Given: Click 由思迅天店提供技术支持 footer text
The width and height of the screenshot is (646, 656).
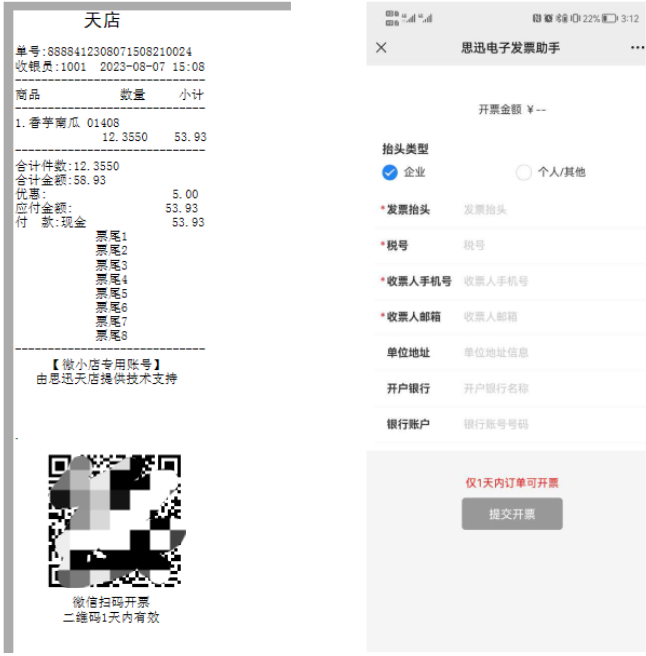Looking at the screenshot, I should click(107, 379).
